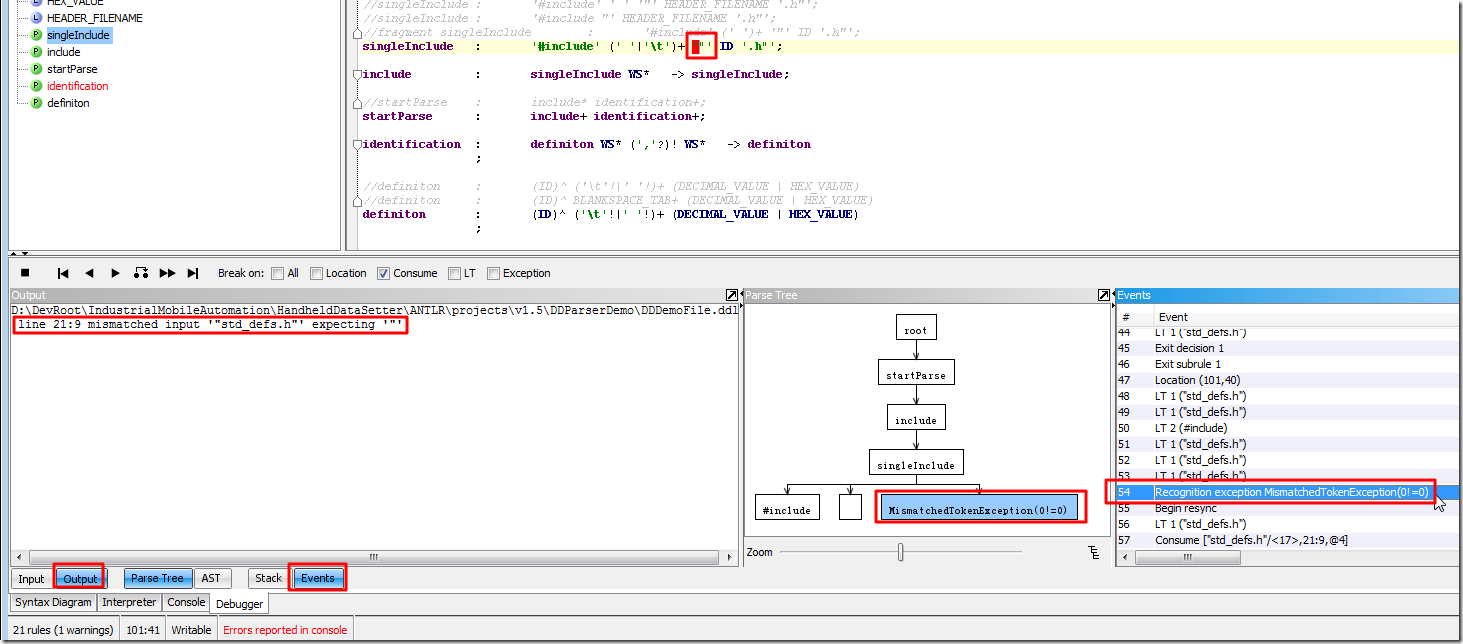Image resolution: width=1463 pixels, height=644 pixels.
Task: Click the collapse arrows above the debugger panel
Action: coord(19,254)
